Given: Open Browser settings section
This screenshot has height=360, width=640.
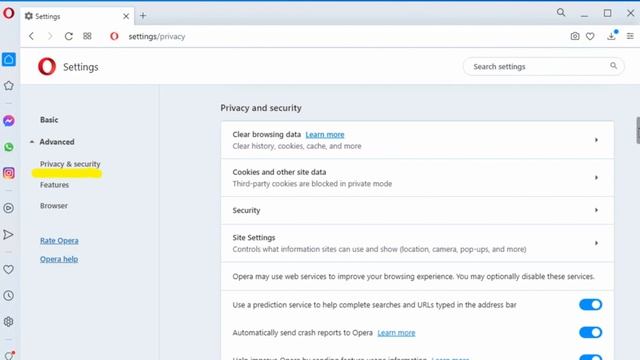Looking at the screenshot, I should tap(54, 206).
